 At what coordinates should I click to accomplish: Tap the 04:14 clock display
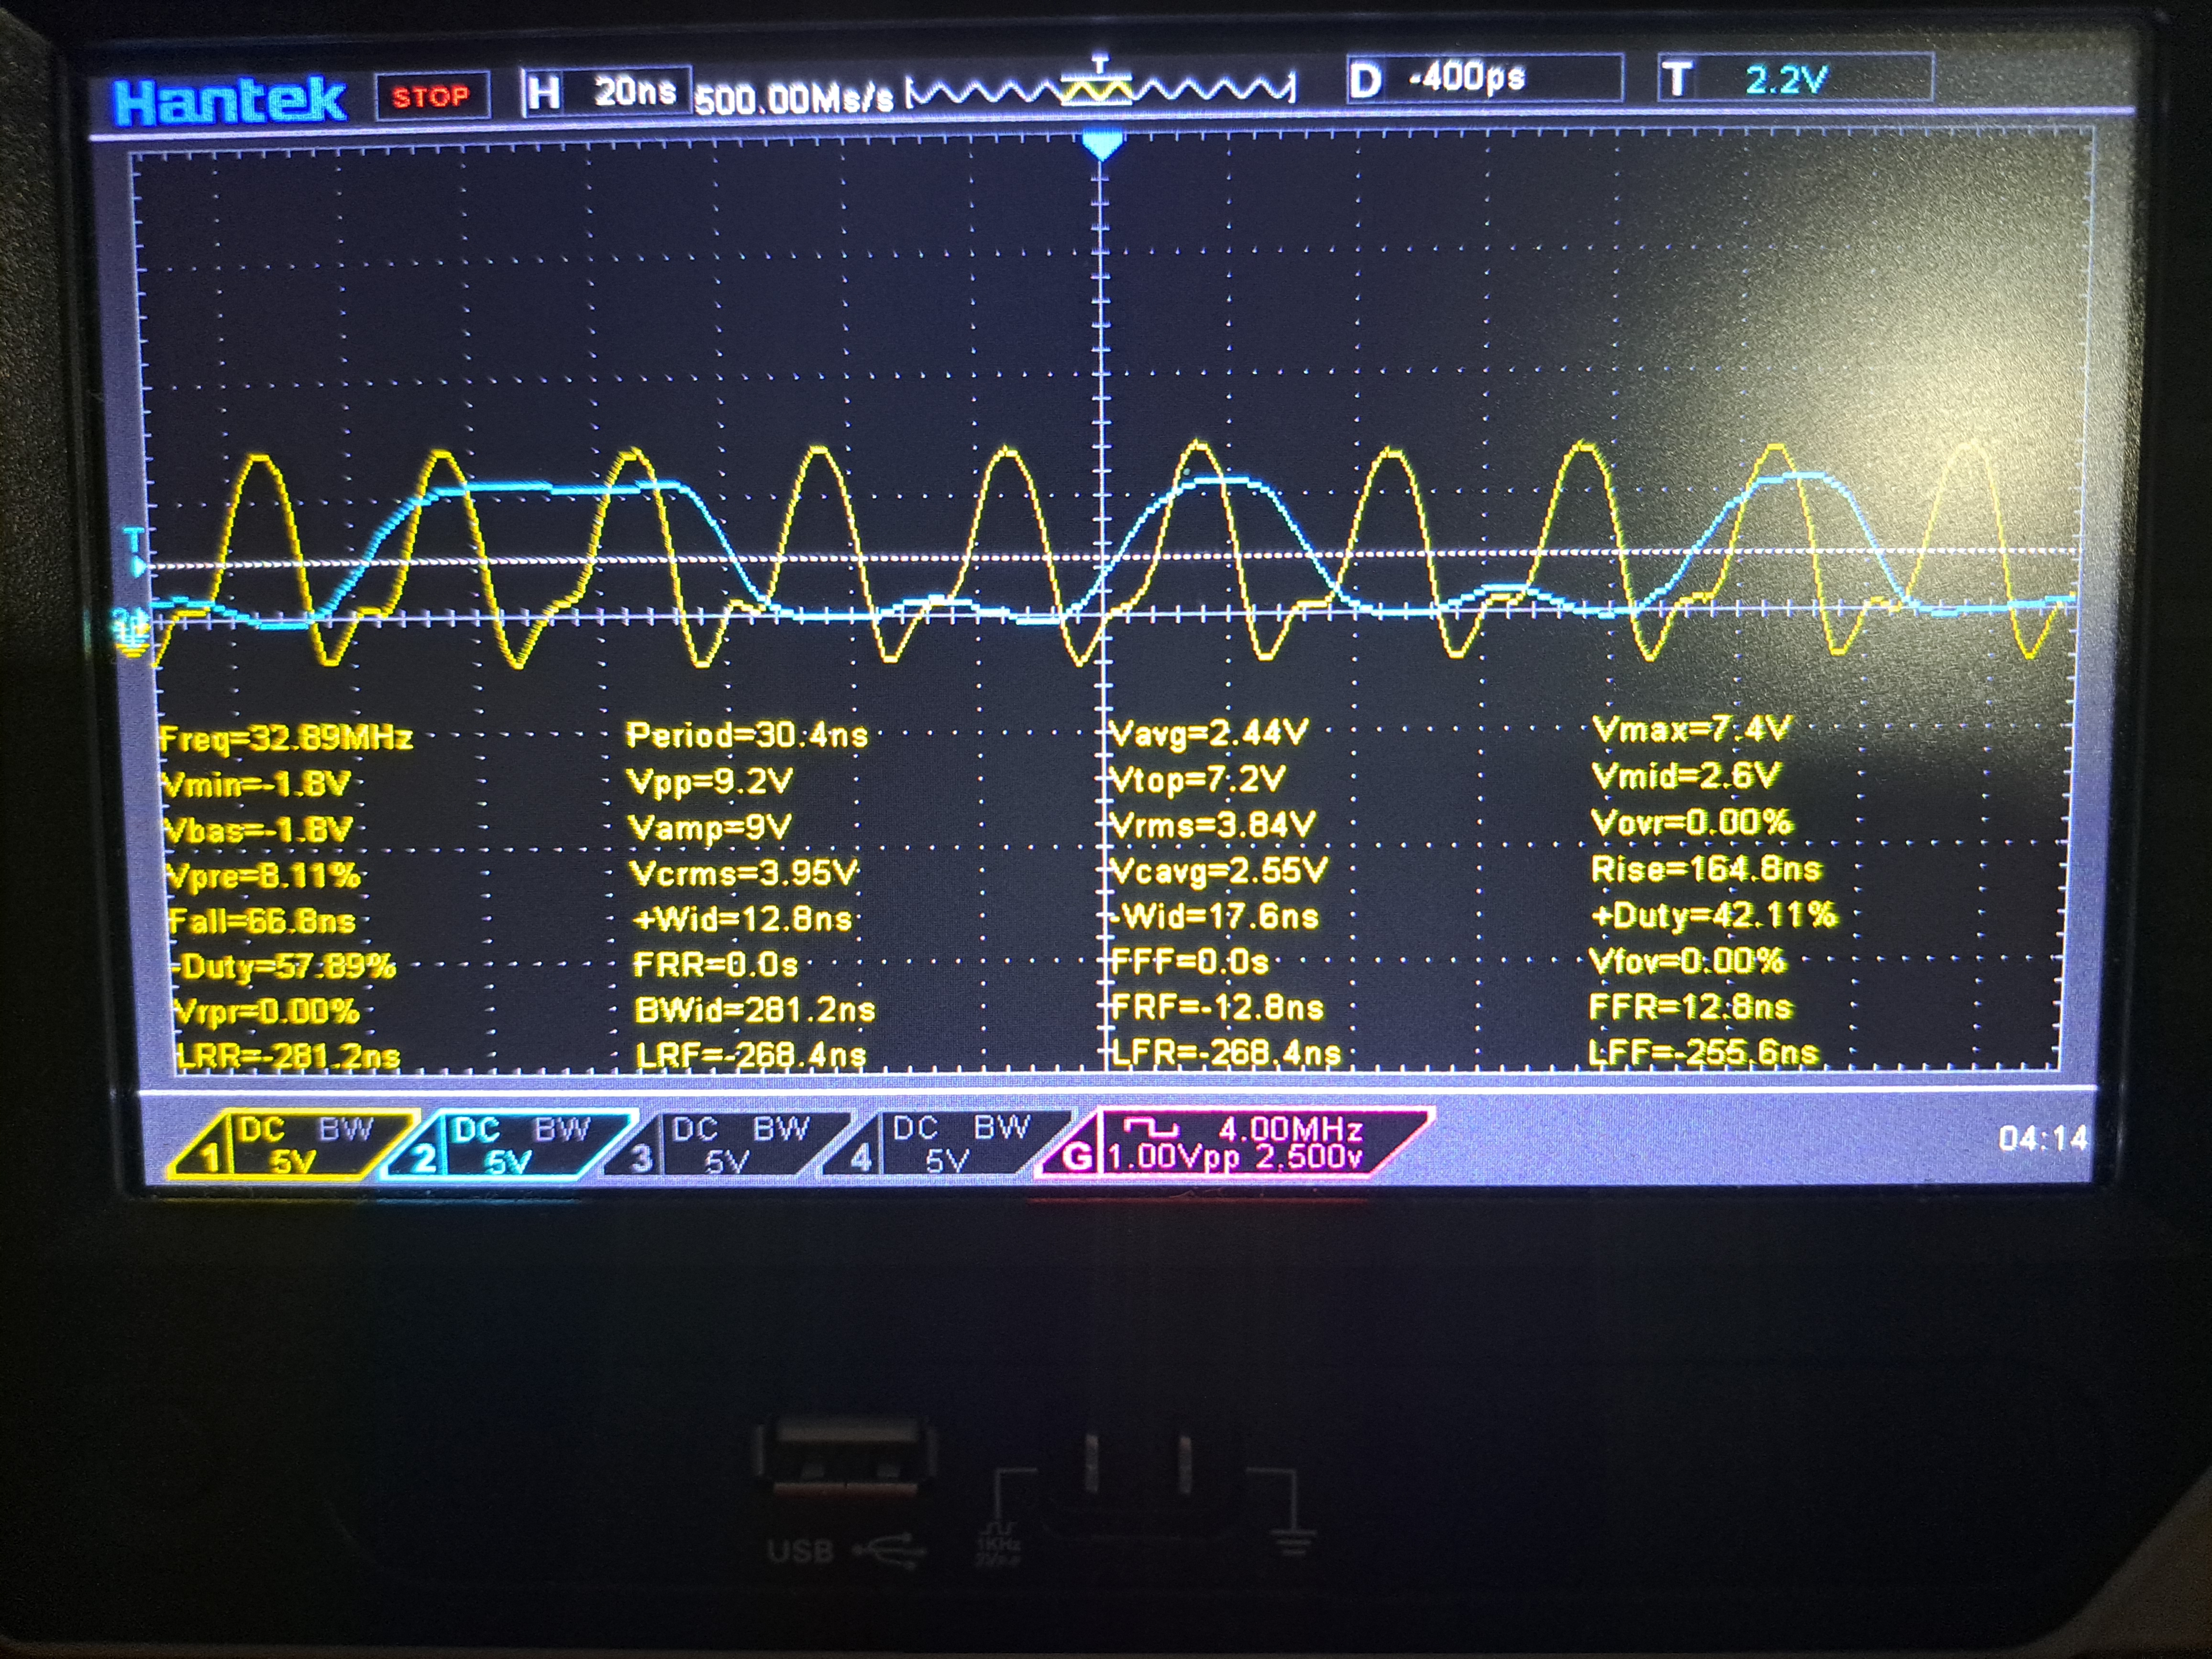[x=2042, y=1138]
